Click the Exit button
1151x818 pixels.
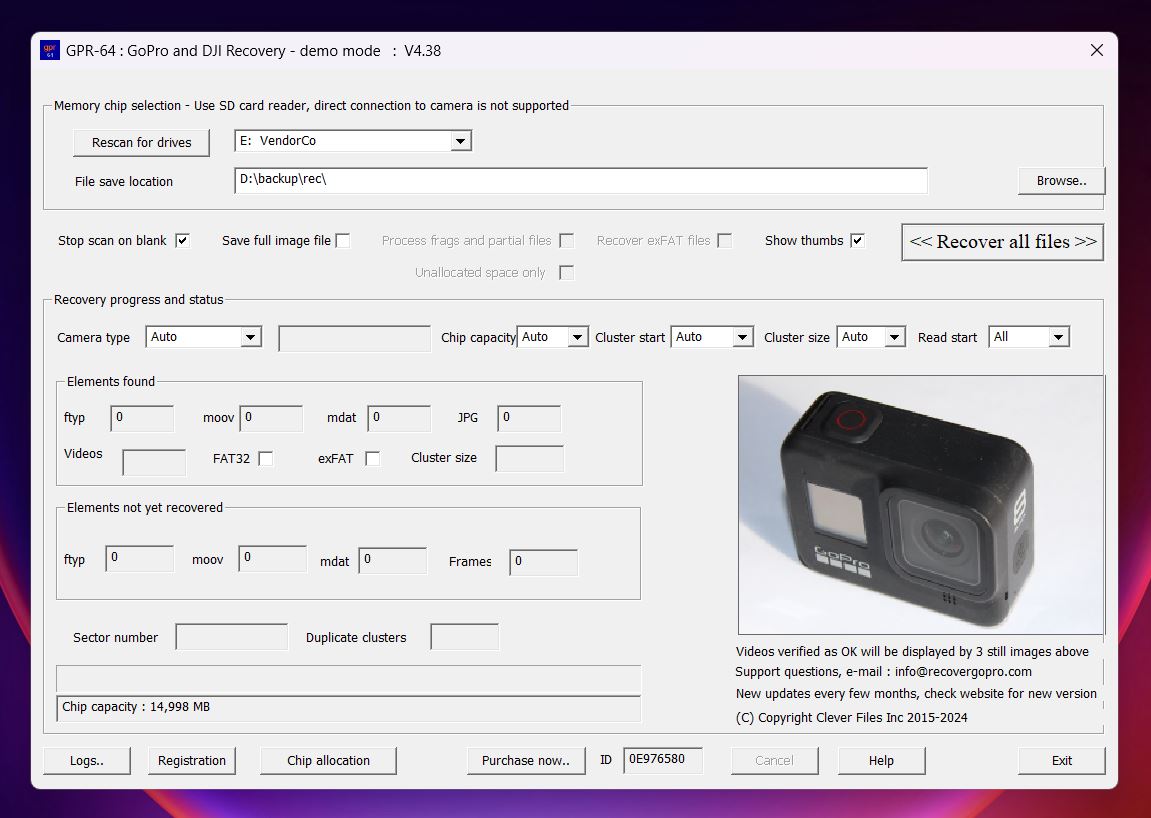(x=1061, y=761)
